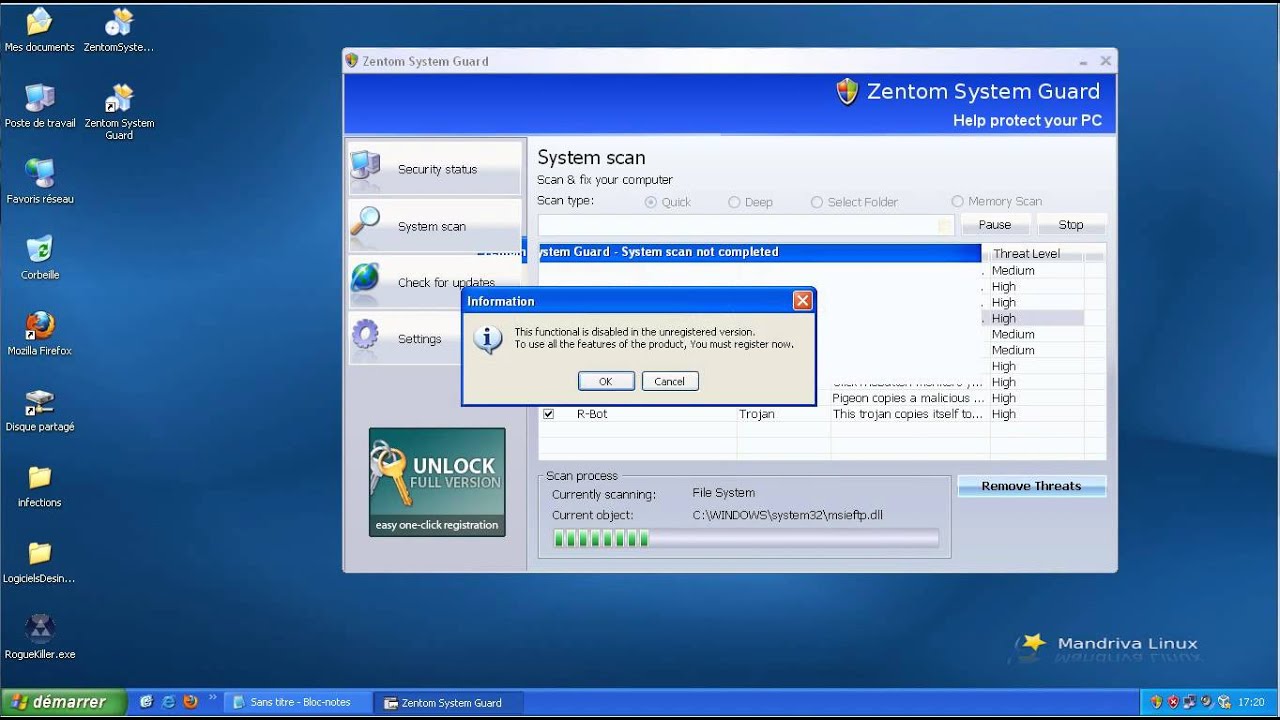Select the LogicielsDesin... folder on desktop

[x=39, y=562]
